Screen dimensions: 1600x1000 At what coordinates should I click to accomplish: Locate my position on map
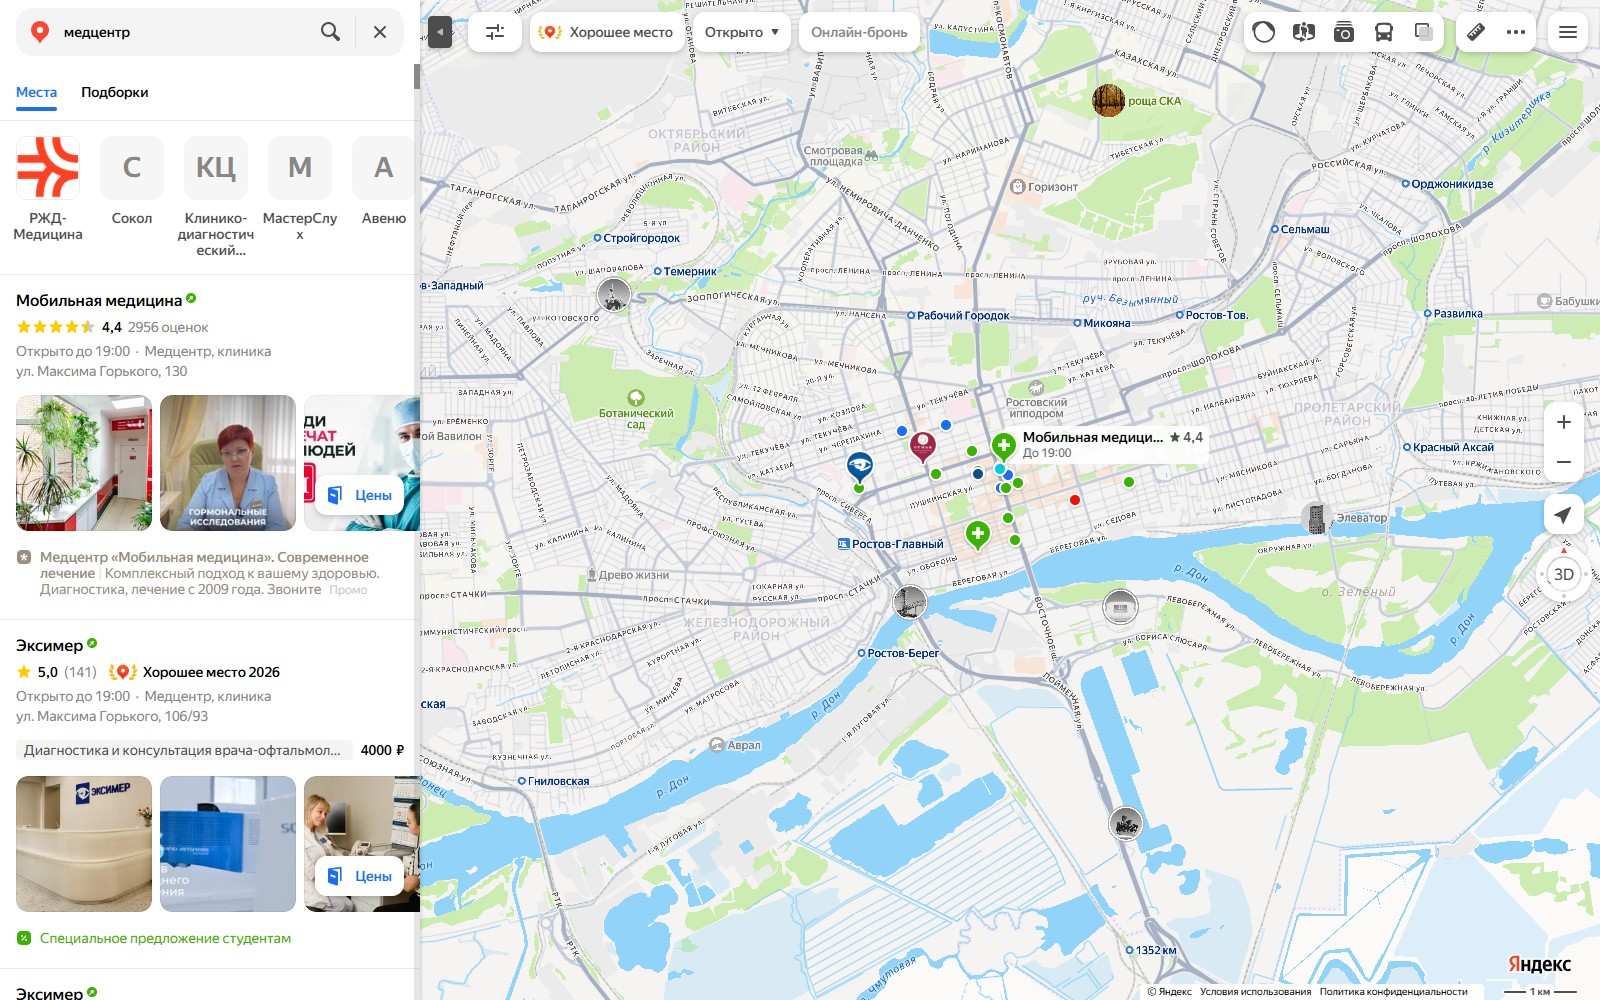tap(1564, 515)
